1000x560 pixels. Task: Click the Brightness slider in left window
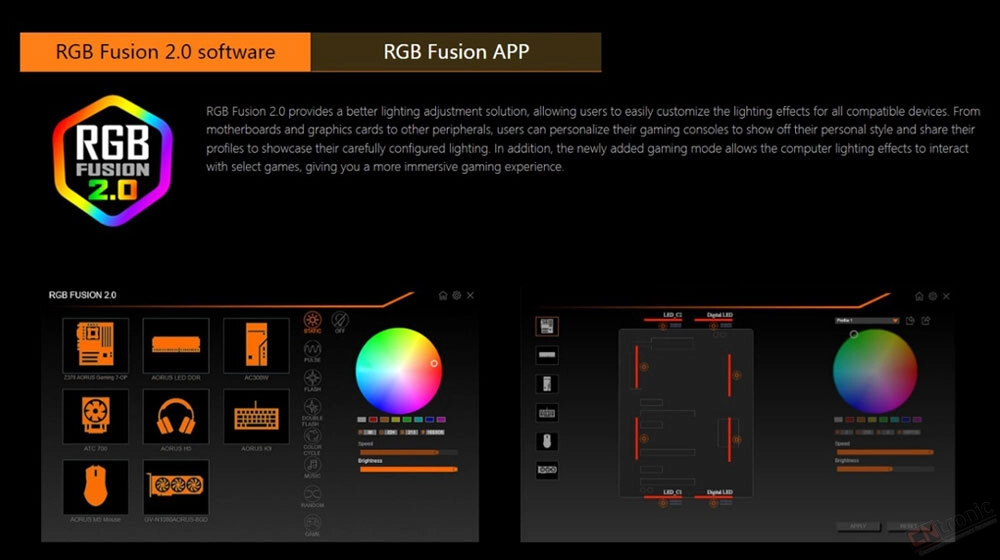coord(408,468)
